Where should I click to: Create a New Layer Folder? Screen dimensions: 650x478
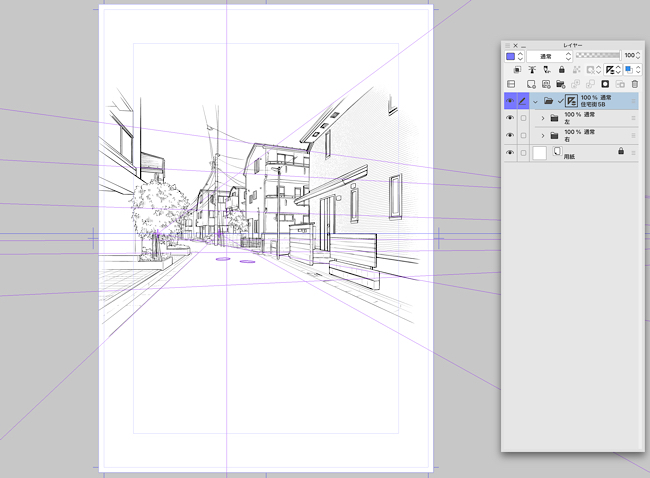click(560, 84)
